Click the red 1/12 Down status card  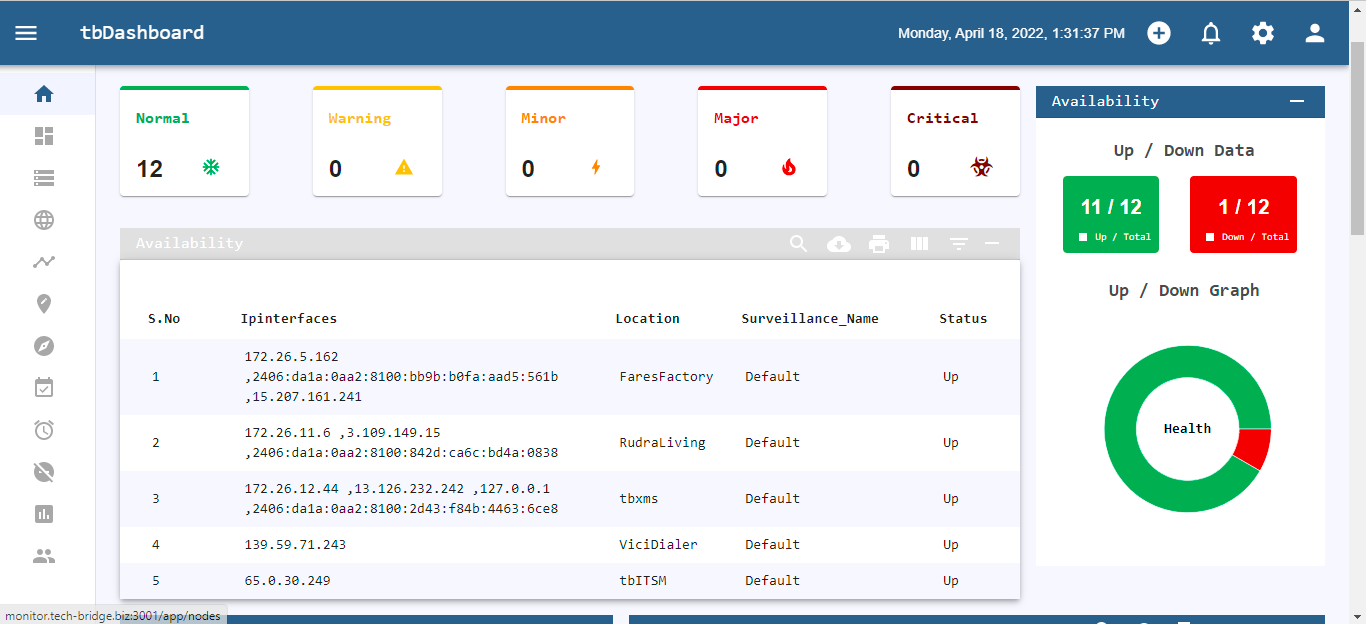pos(1243,213)
